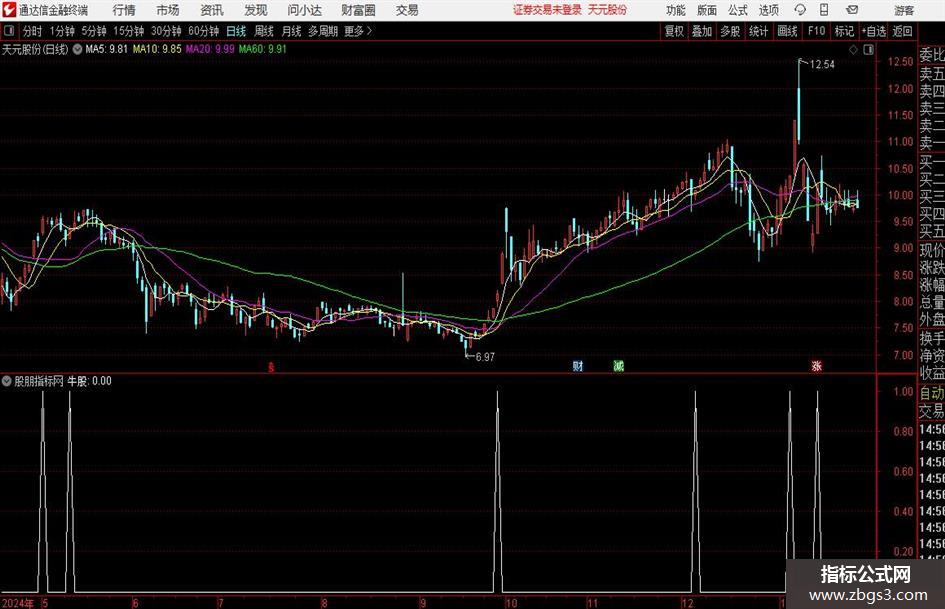Click the blue 财 marker on the chart
Screen dimensions: 945x609
(x=578, y=365)
